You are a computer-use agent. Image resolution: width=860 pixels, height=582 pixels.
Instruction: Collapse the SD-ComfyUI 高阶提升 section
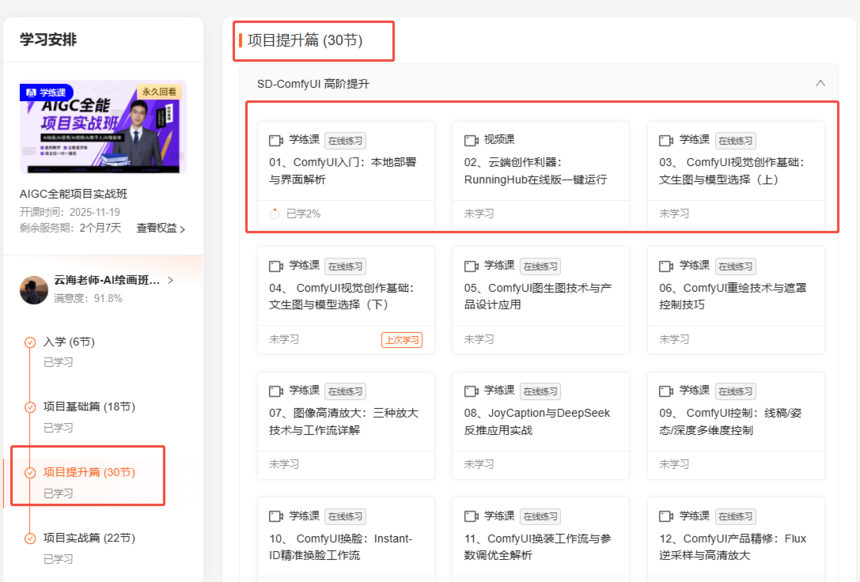click(x=820, y=83)
